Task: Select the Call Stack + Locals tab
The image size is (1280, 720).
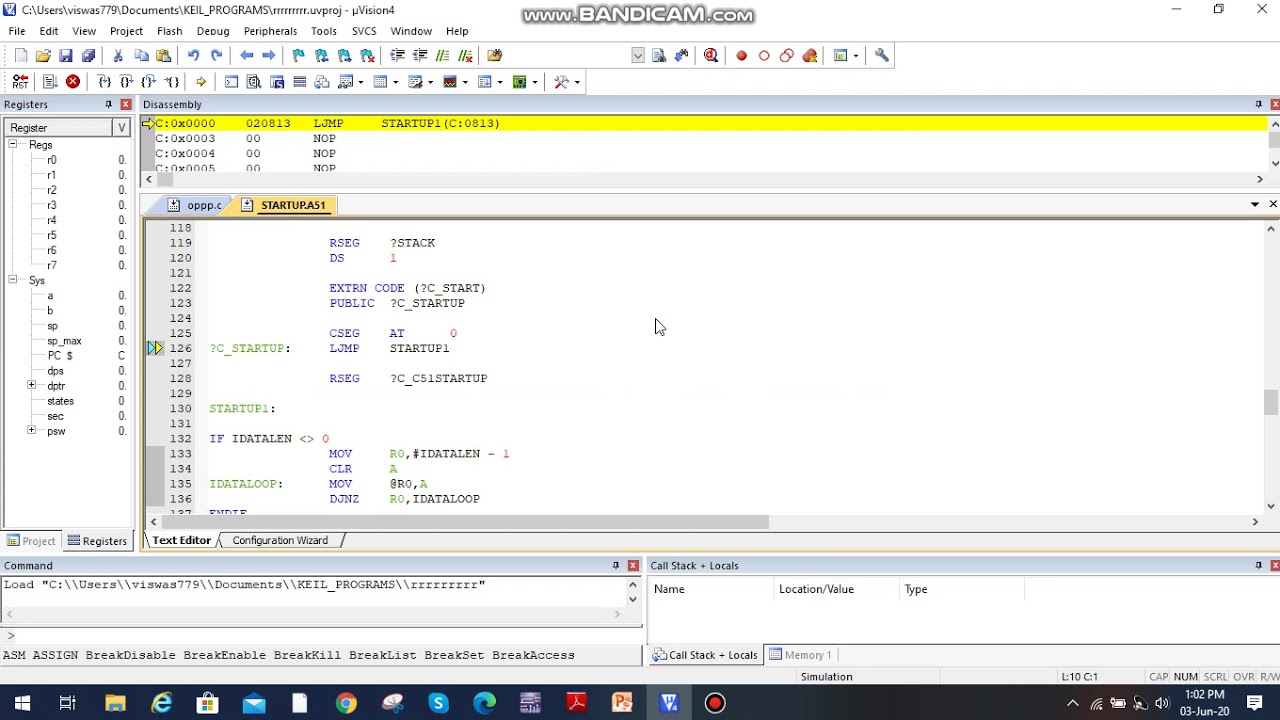Action: (705, 655)
